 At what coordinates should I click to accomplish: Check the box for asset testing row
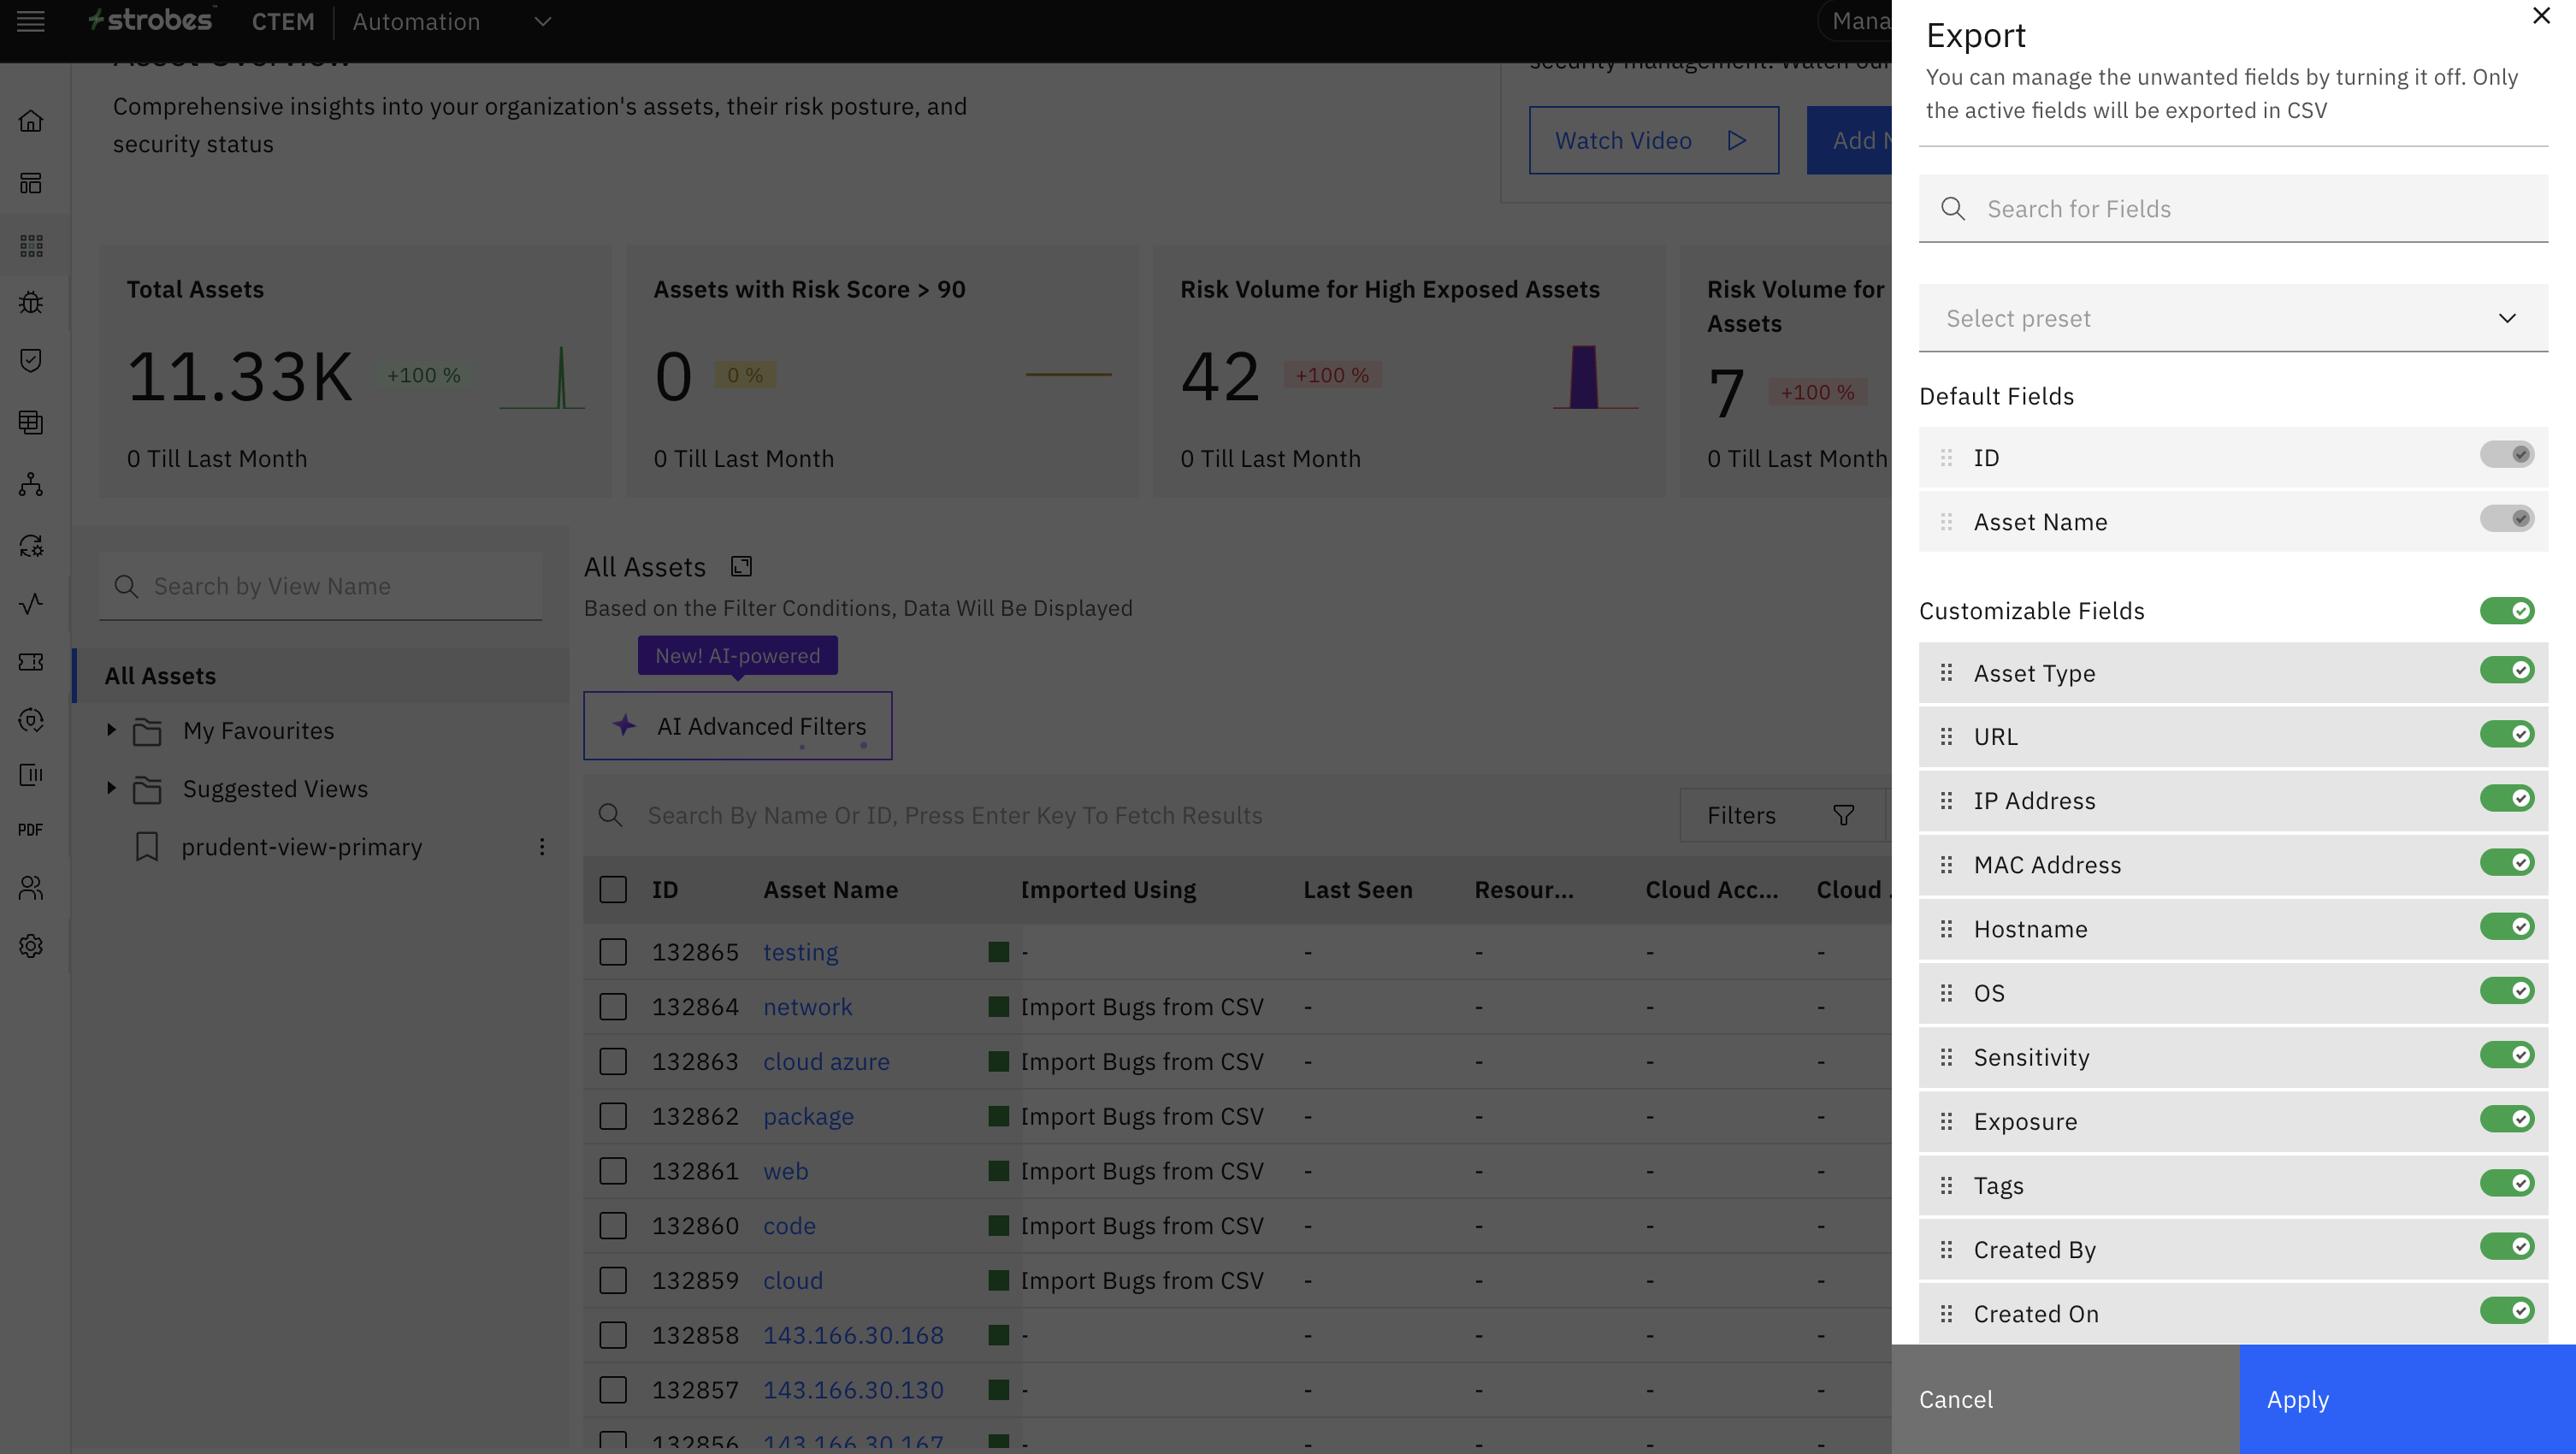pos(613,952)
